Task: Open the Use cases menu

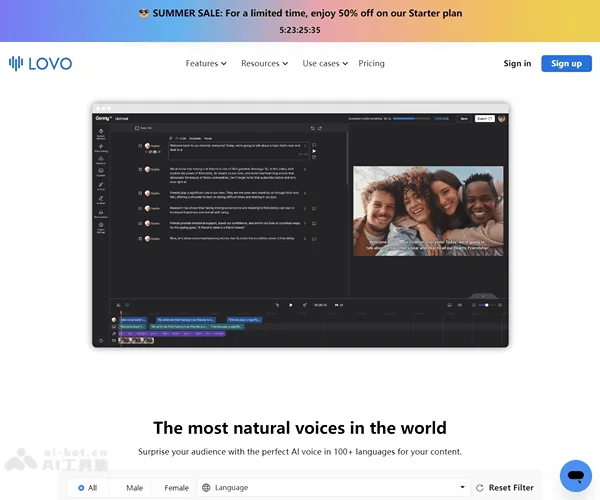Action: (325, 63)
